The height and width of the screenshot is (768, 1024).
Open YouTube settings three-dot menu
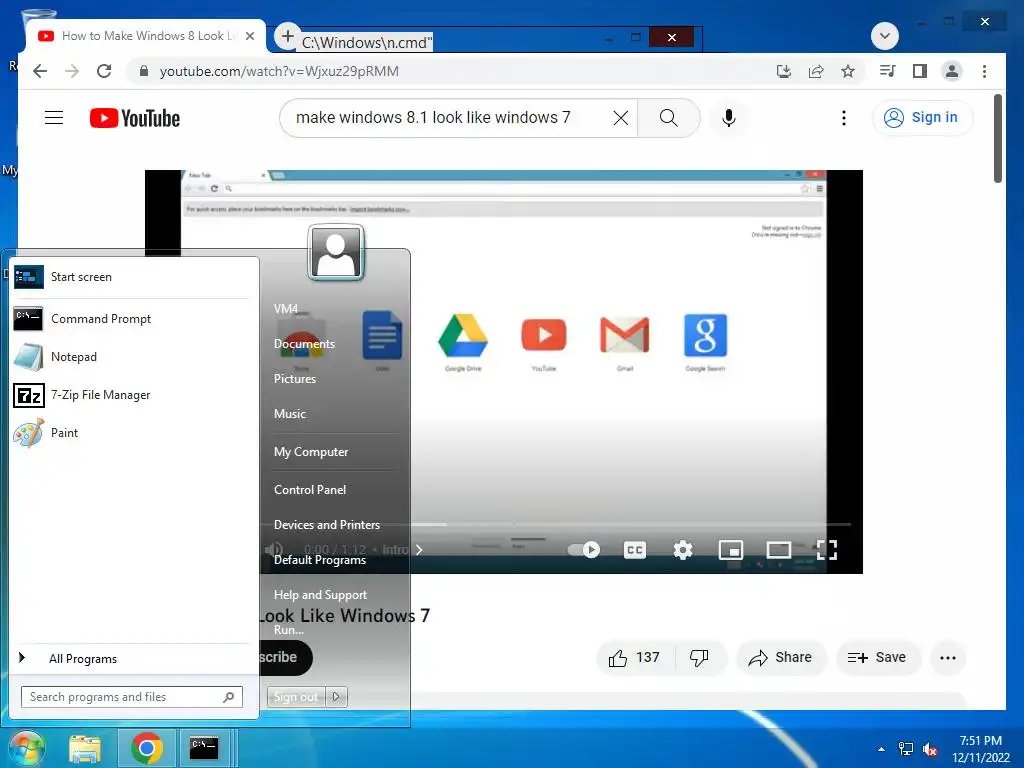click(844, 118)
